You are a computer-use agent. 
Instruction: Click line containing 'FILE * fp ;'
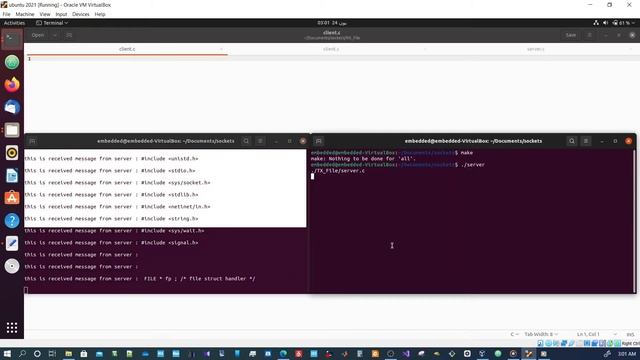click(140, 279)
